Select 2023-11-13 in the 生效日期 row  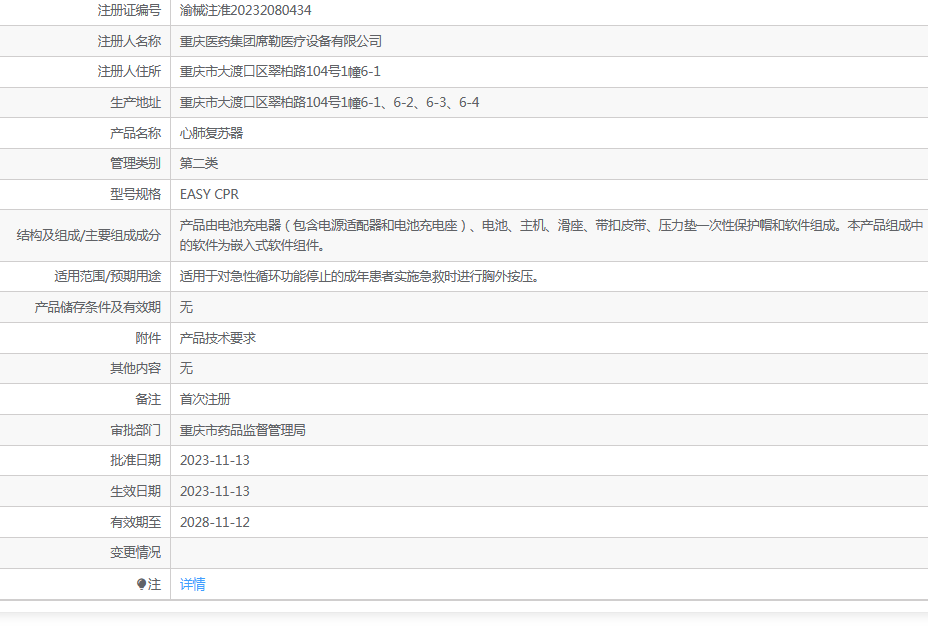(x=215, y=491)
